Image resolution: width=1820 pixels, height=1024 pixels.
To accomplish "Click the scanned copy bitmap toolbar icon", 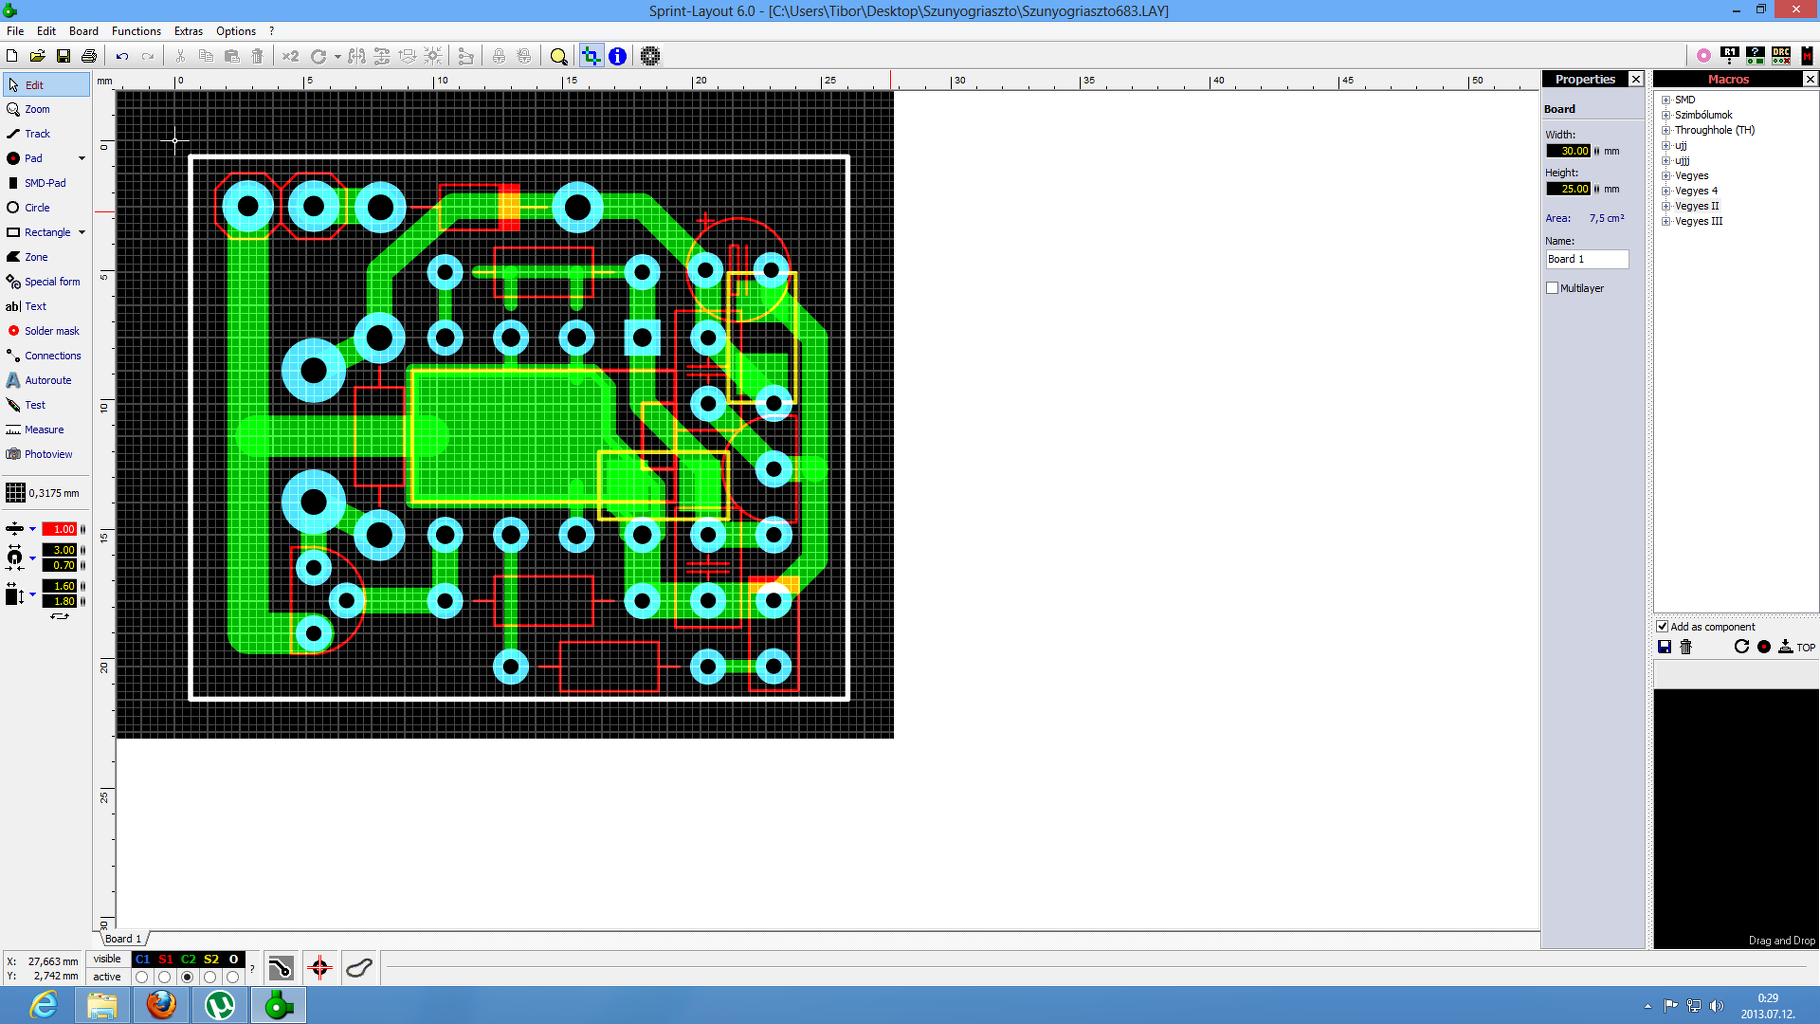I will [x=650, y=56].
